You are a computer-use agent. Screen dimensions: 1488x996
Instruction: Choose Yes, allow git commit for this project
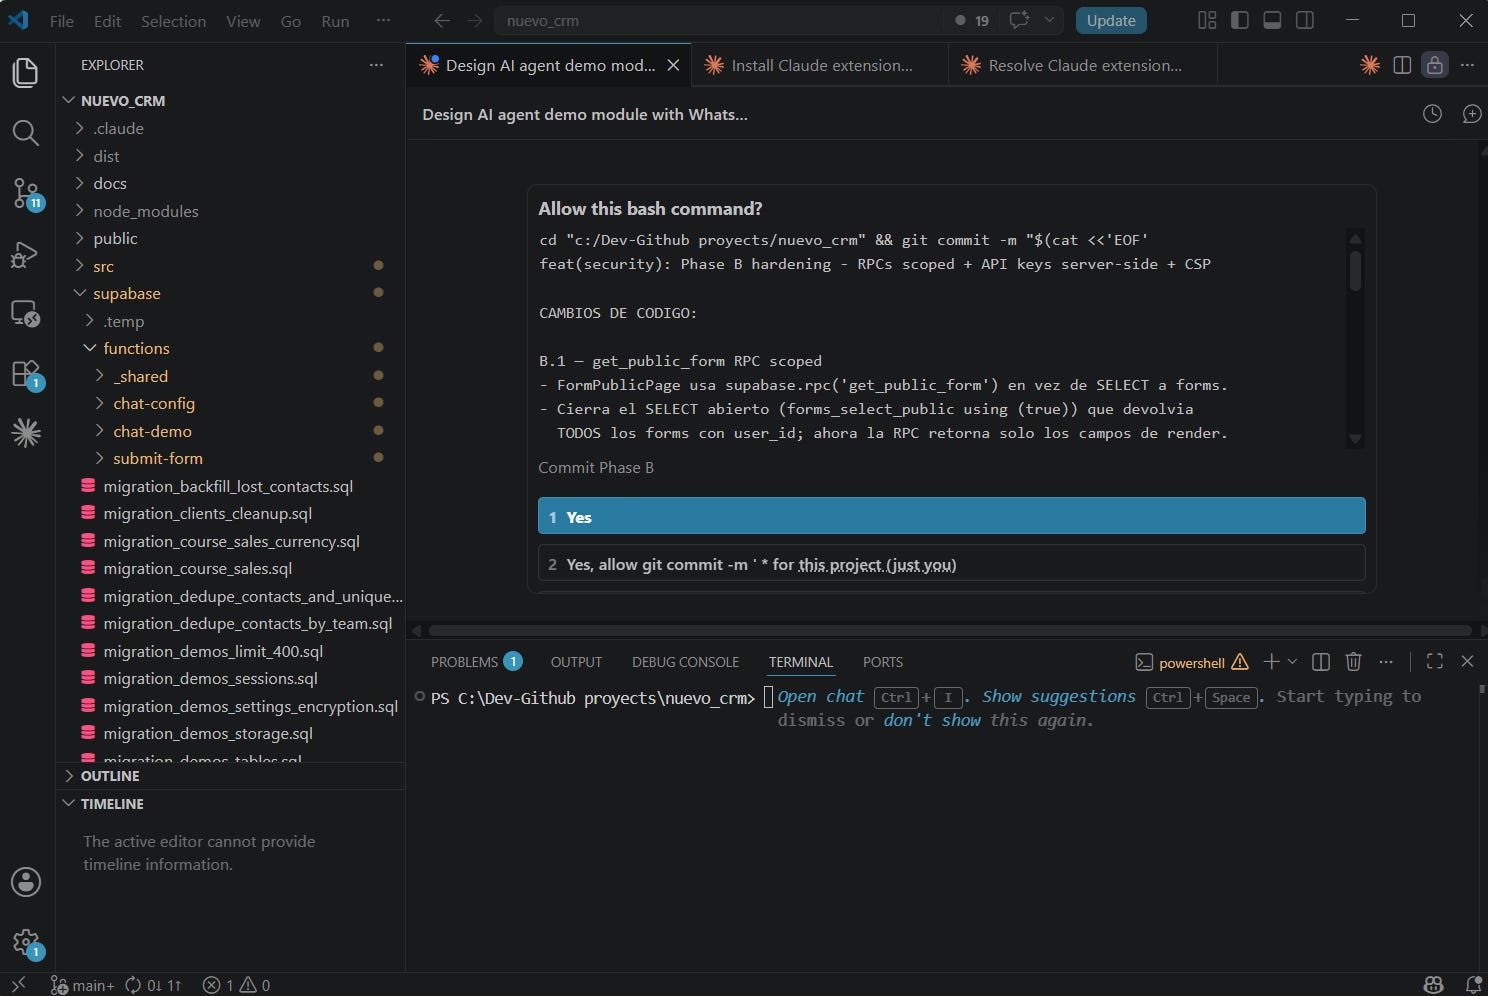tap(951, 564)
